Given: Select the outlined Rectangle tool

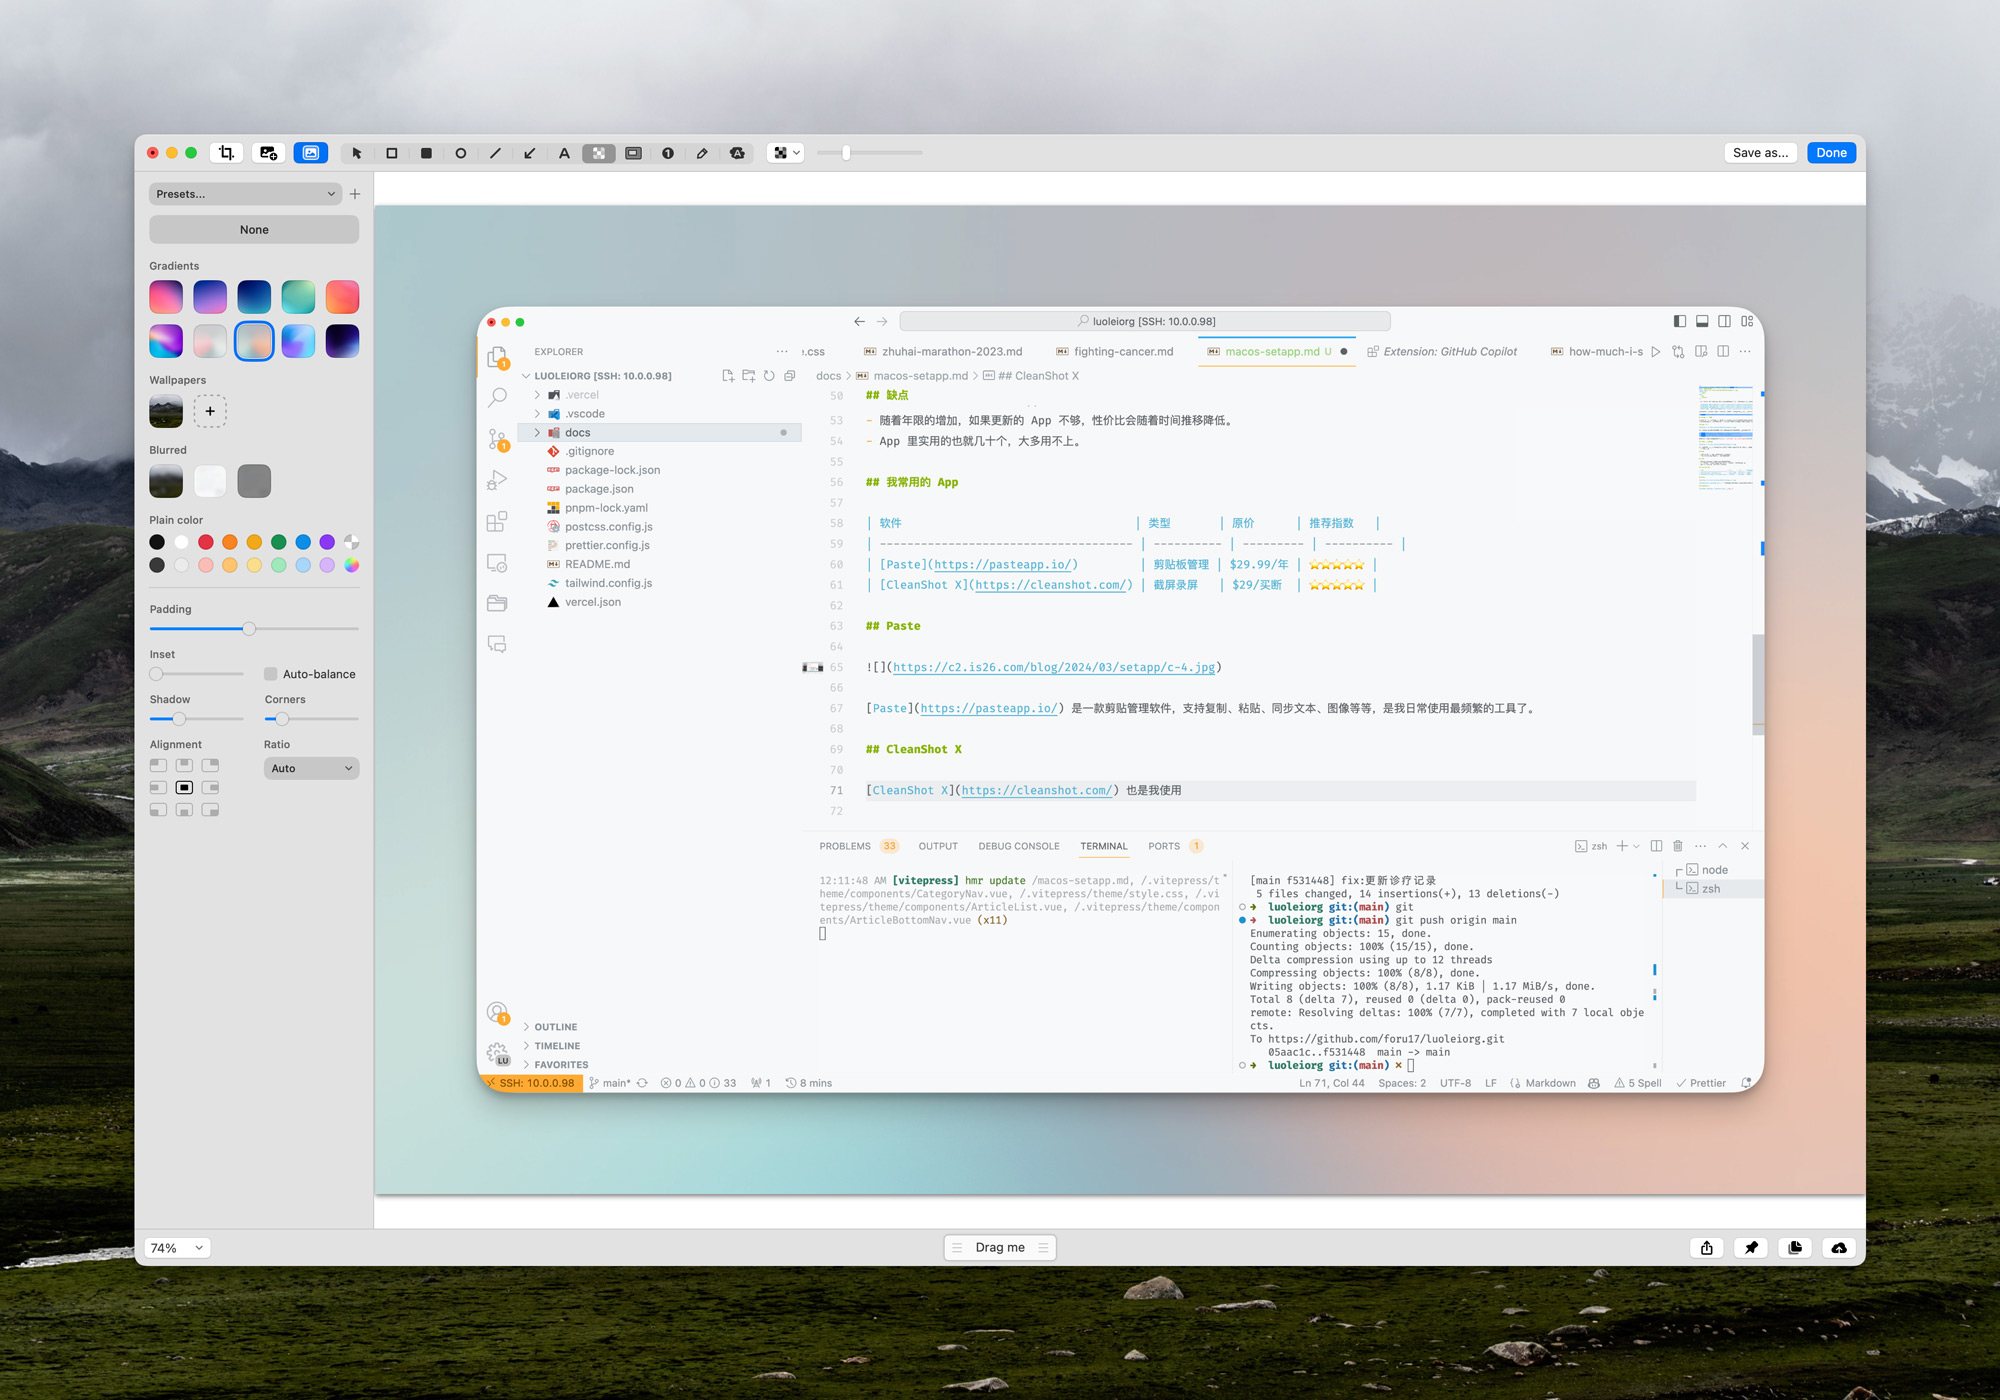Looking at the screenshot, I should 392,153.
